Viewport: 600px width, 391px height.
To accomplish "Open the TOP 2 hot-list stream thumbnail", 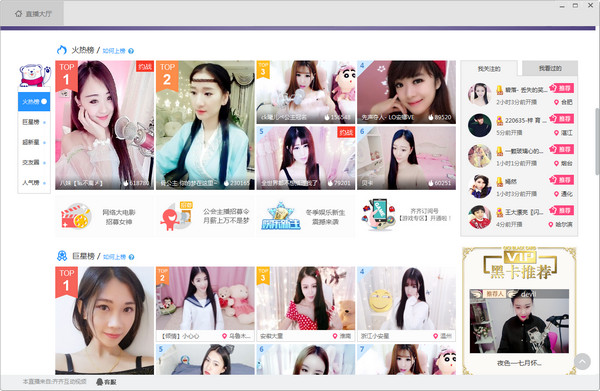I will coord(205,125).
